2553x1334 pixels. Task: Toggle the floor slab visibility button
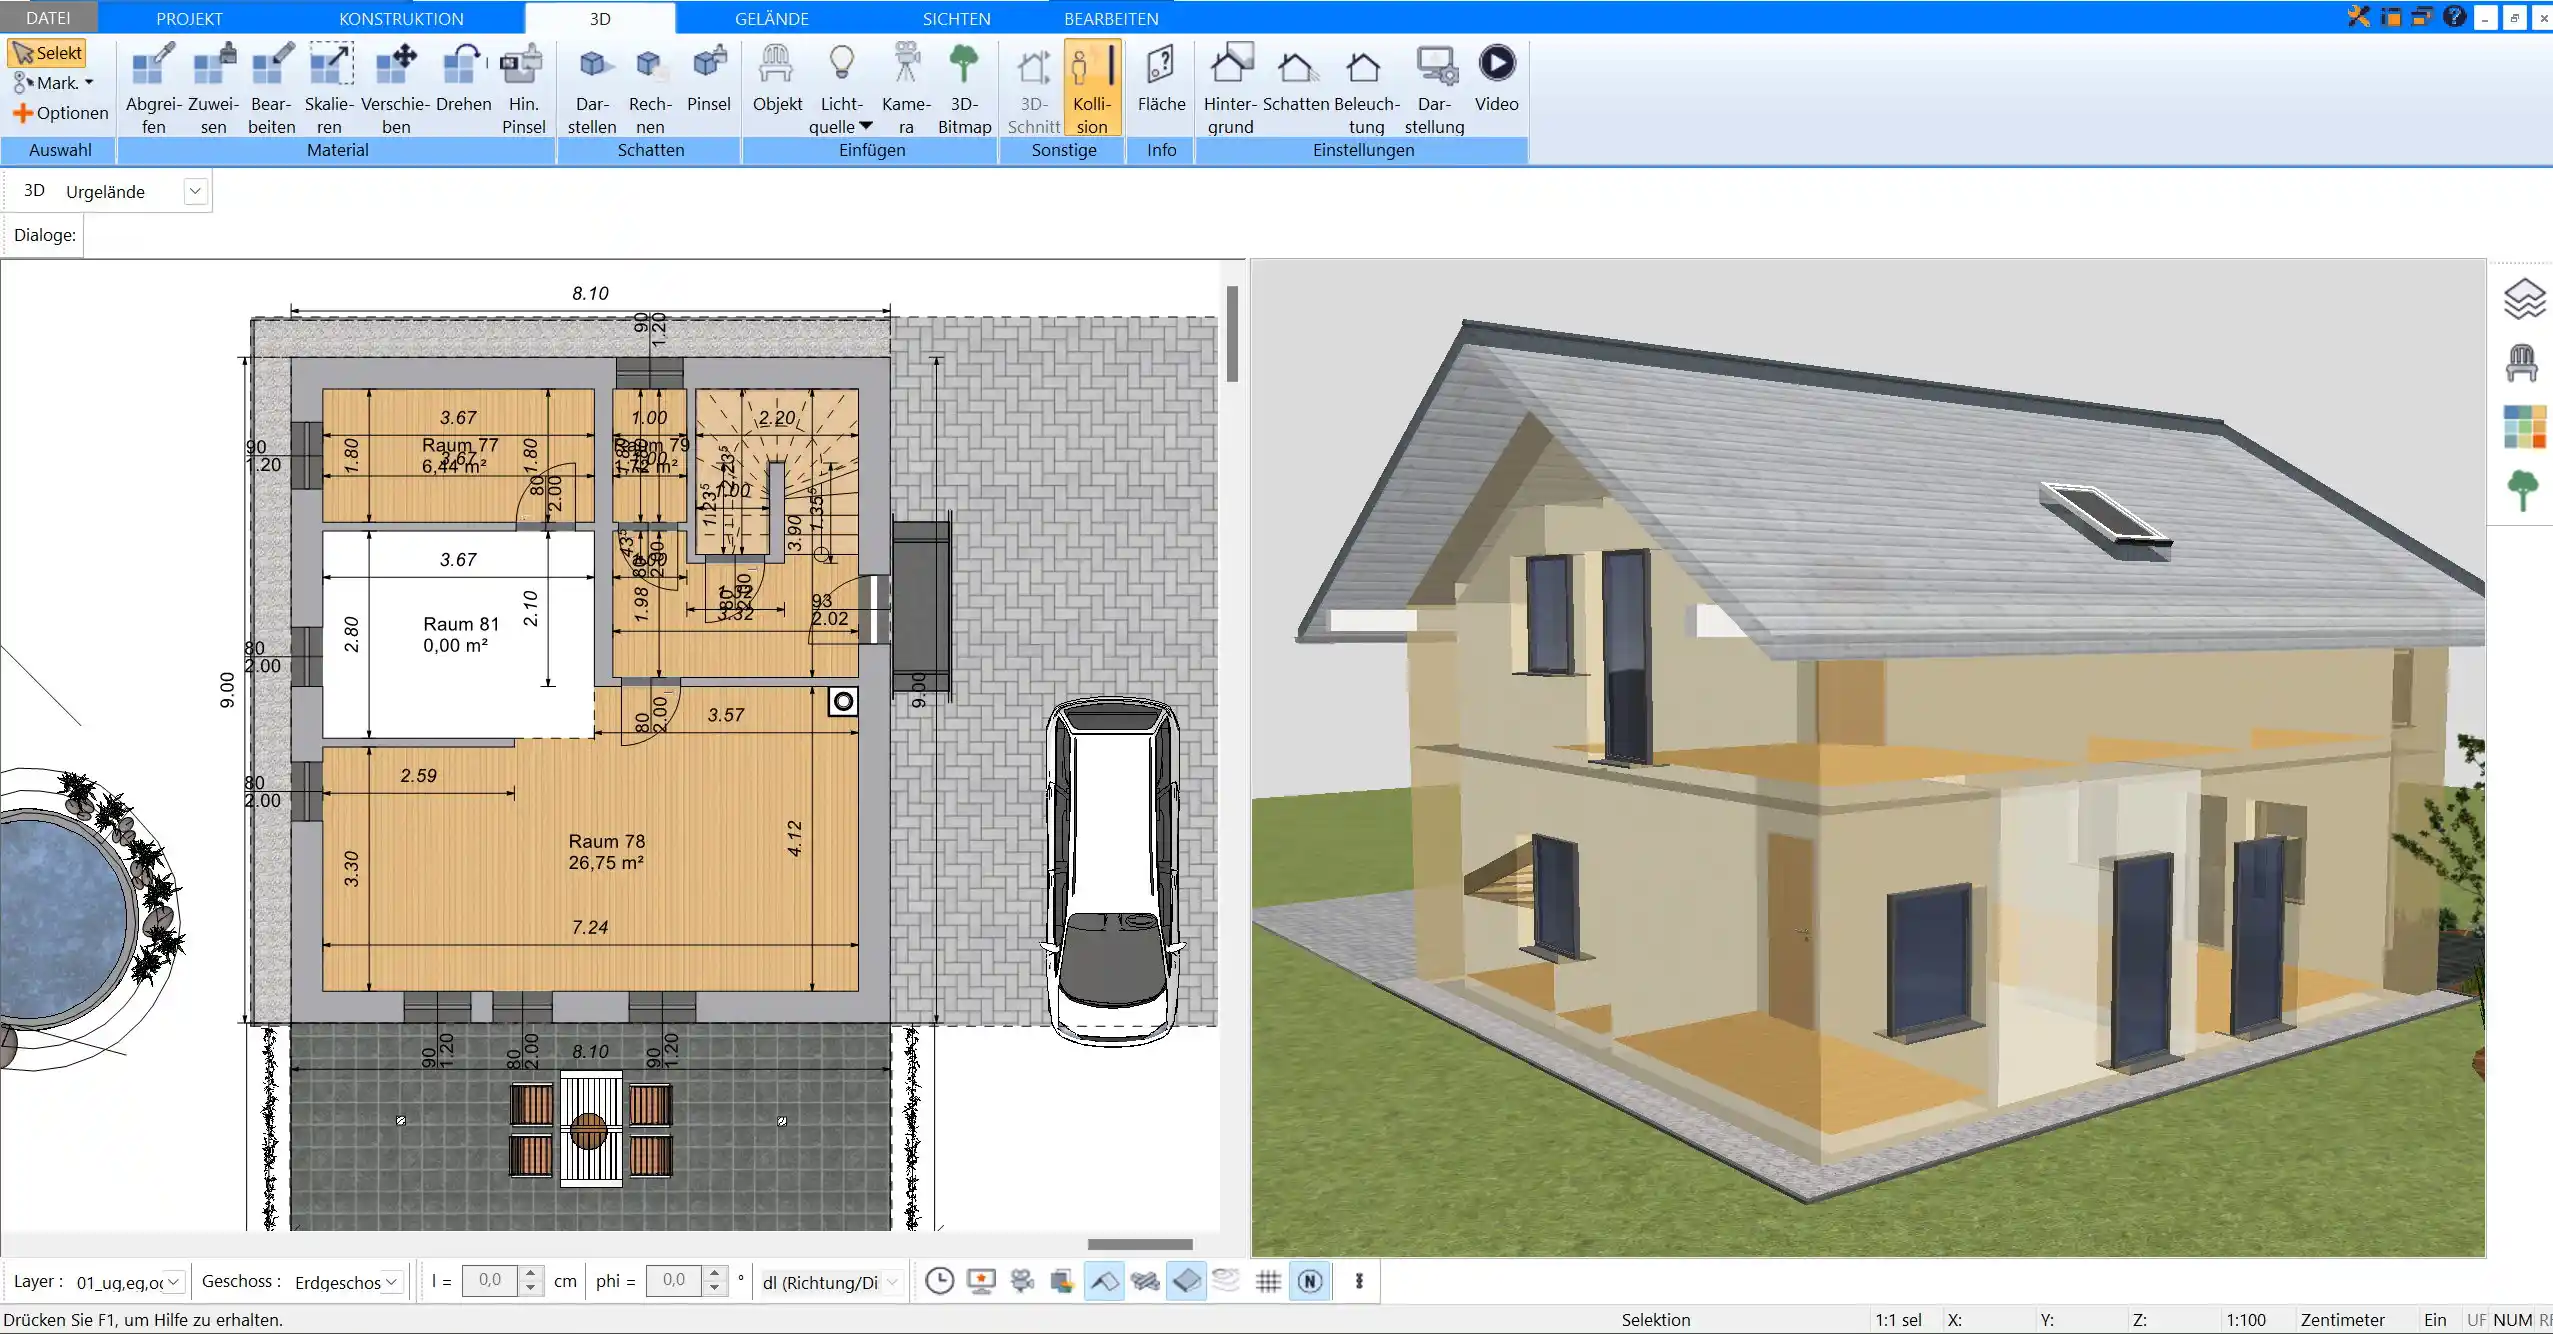pos(1186,1281)
